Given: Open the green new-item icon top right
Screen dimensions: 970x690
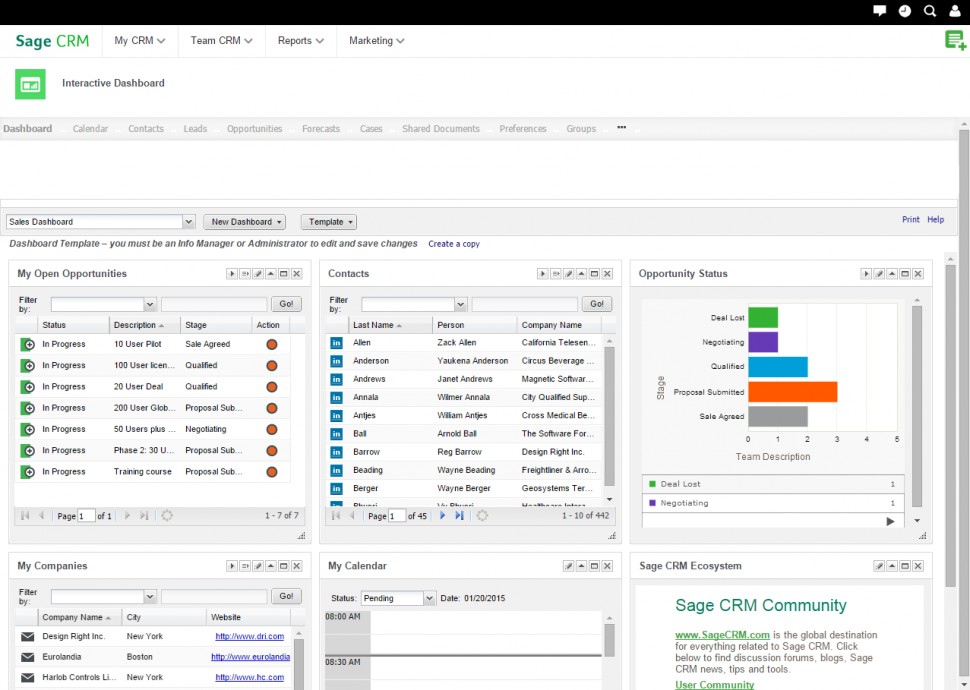Looking at the screenshot, I should [x=954, y=40].
